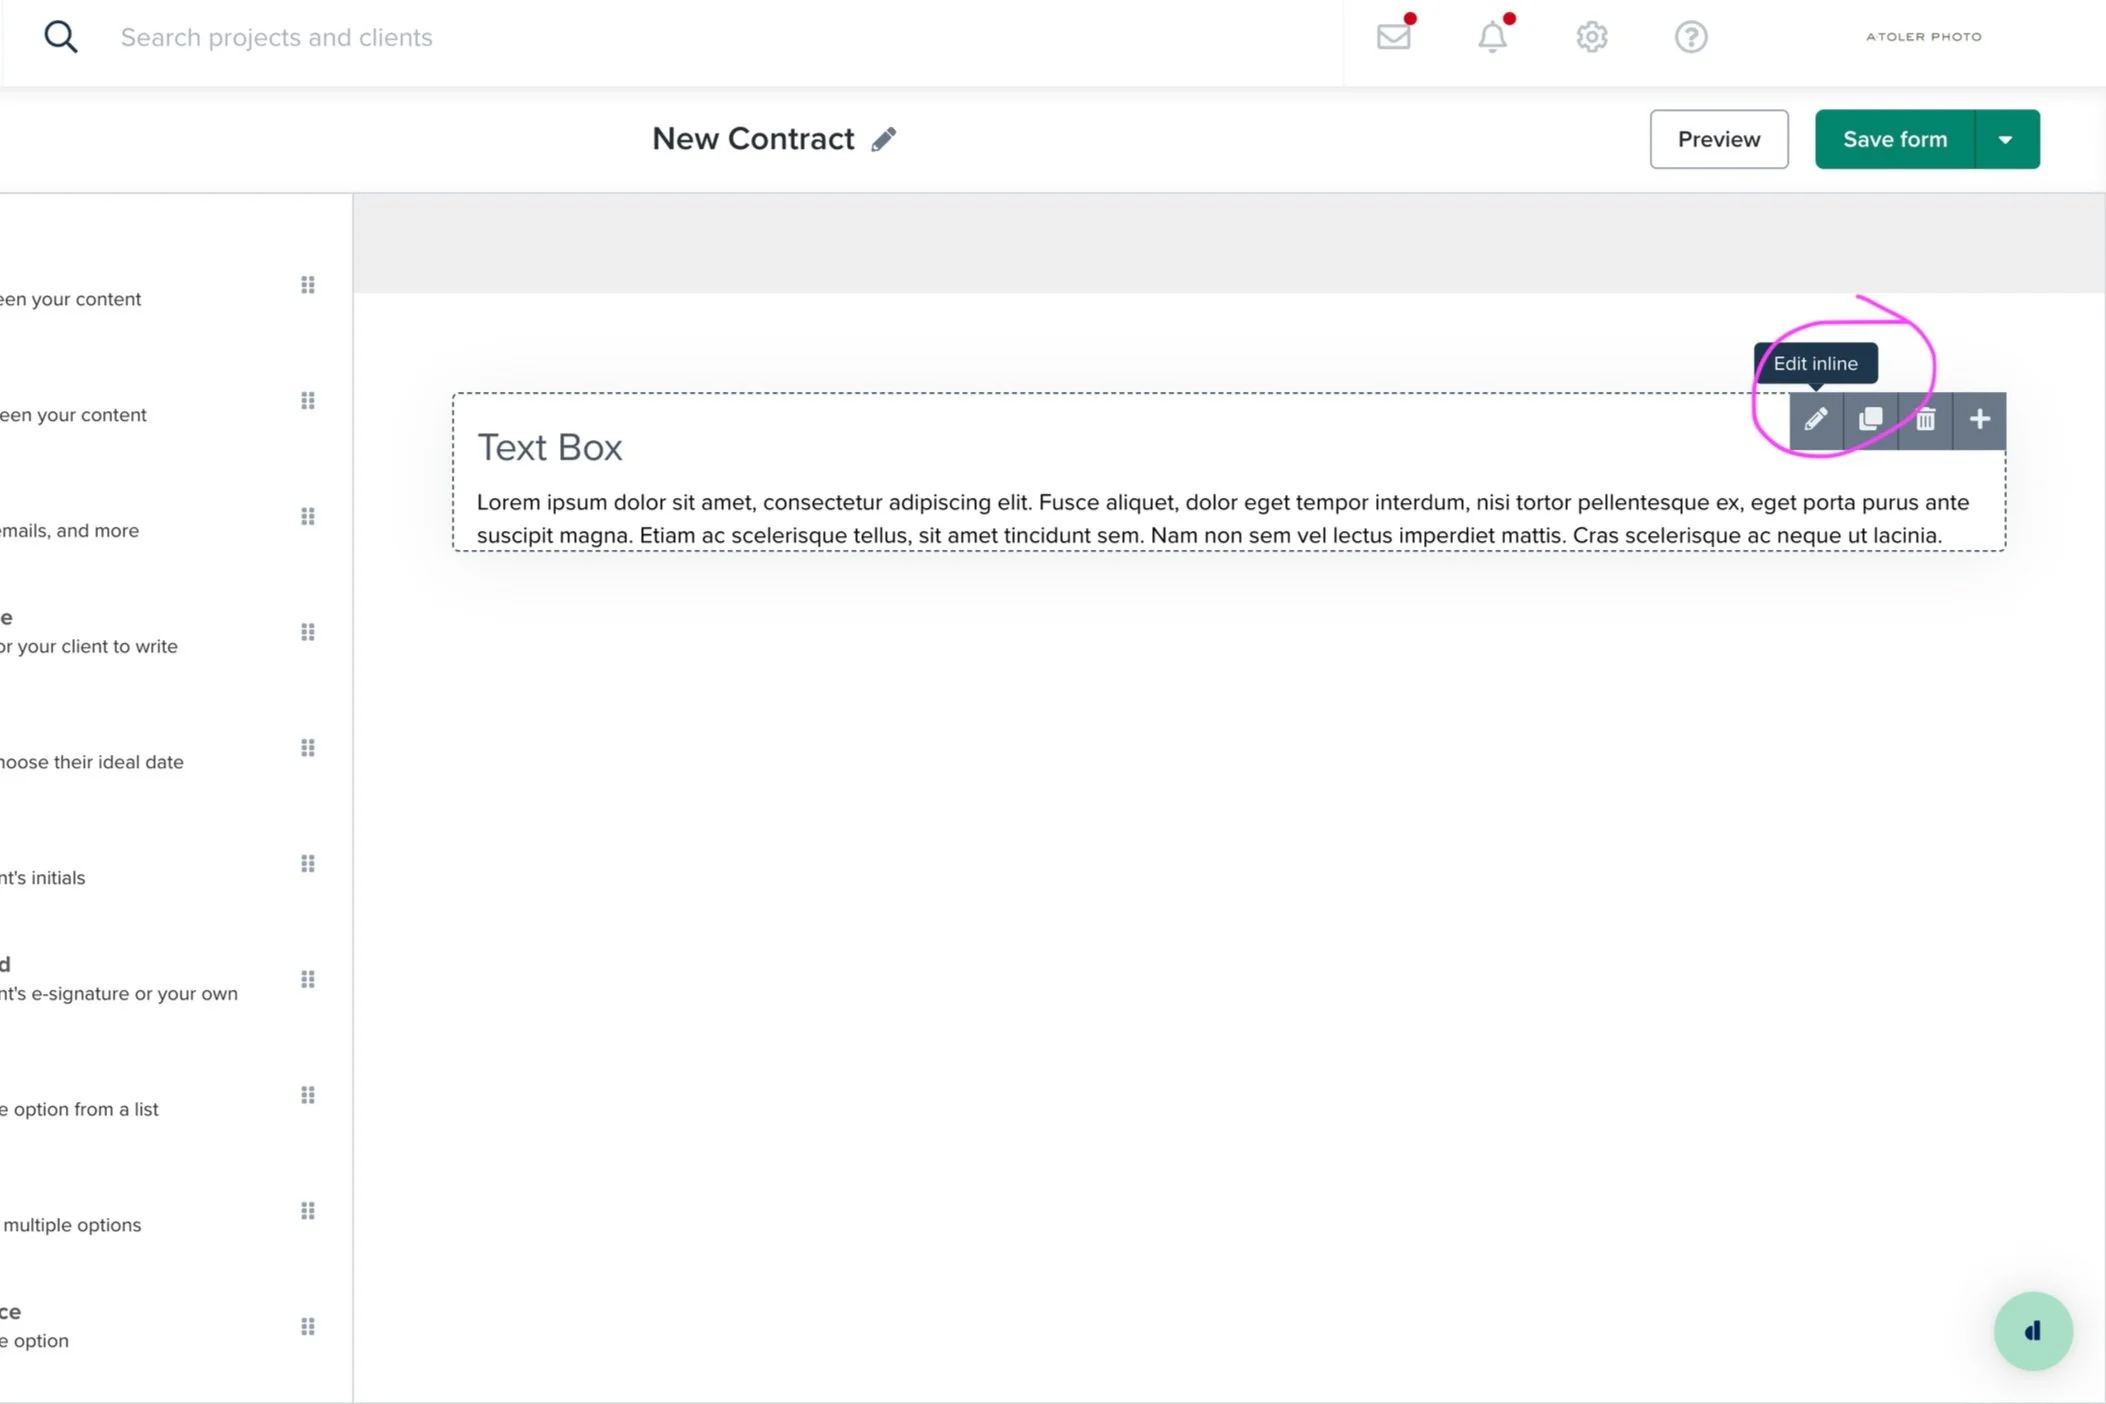Click the magnifier search icon

point(60,37)
